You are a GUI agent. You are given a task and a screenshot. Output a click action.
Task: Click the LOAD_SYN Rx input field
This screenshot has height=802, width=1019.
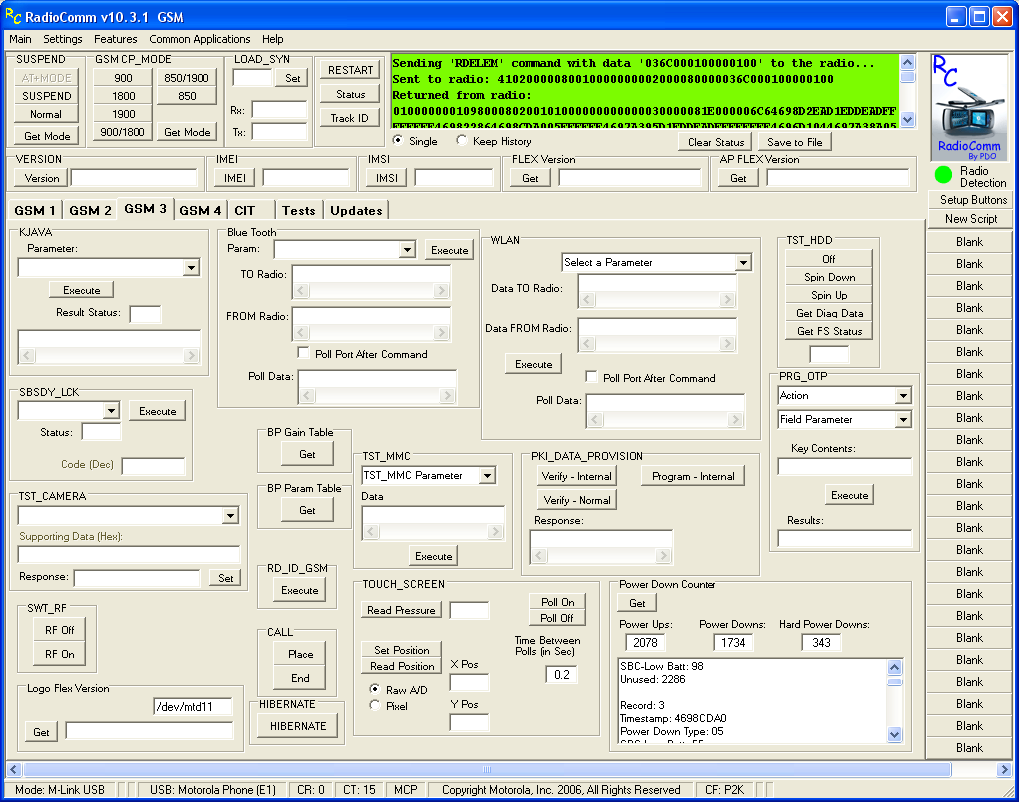click(x=279, y=109)
